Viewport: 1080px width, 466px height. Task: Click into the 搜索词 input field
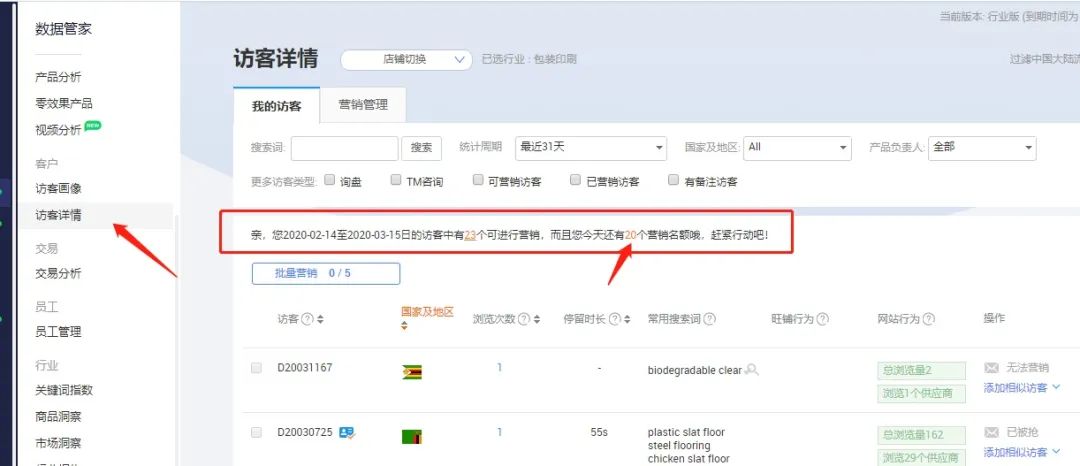tap(344, 148)
